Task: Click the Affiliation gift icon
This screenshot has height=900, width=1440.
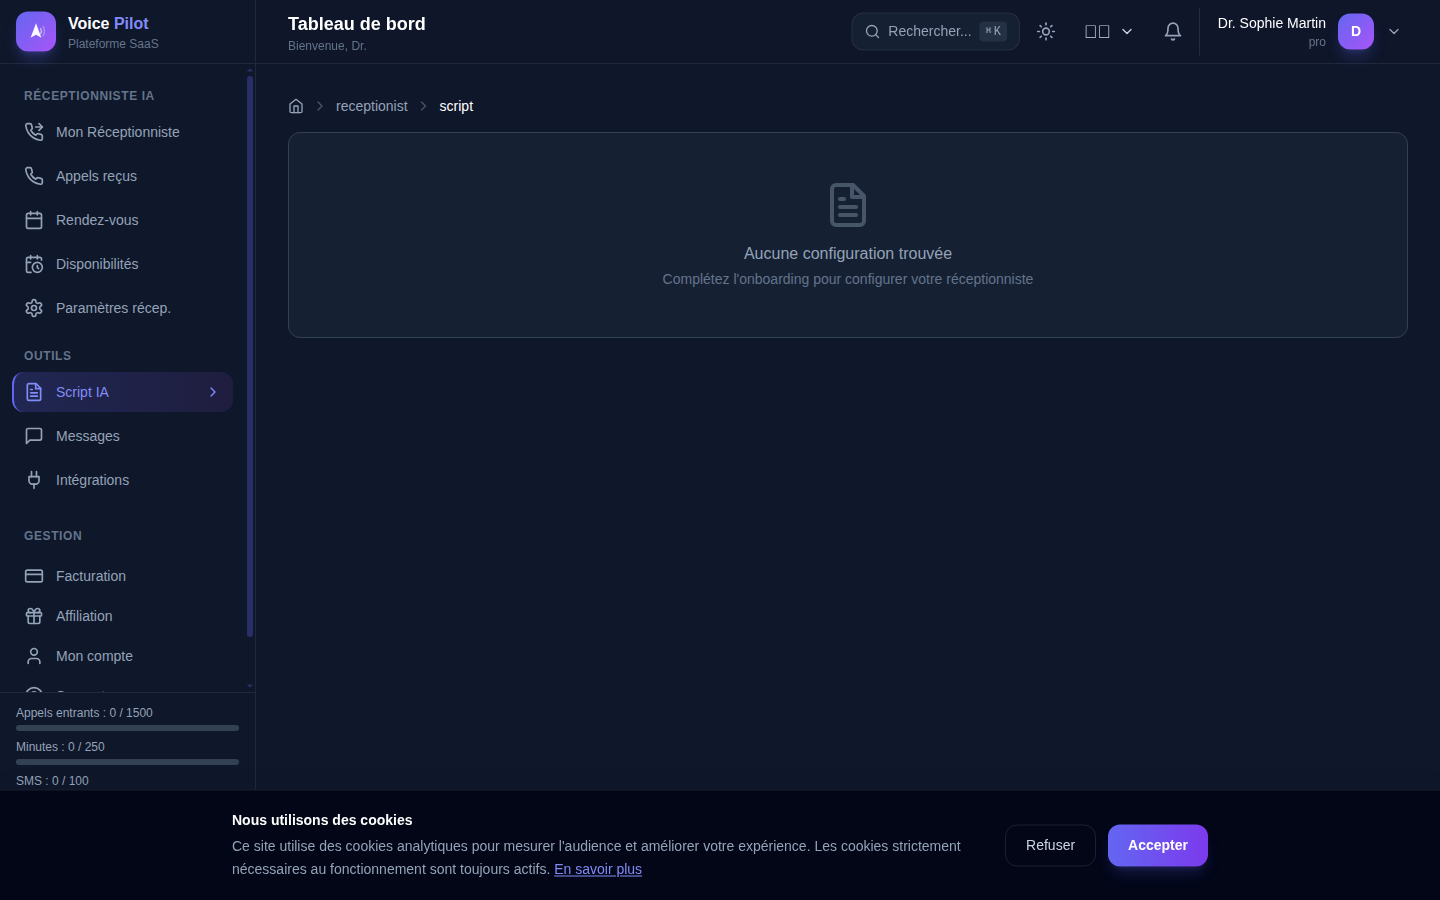Action: 34,616
